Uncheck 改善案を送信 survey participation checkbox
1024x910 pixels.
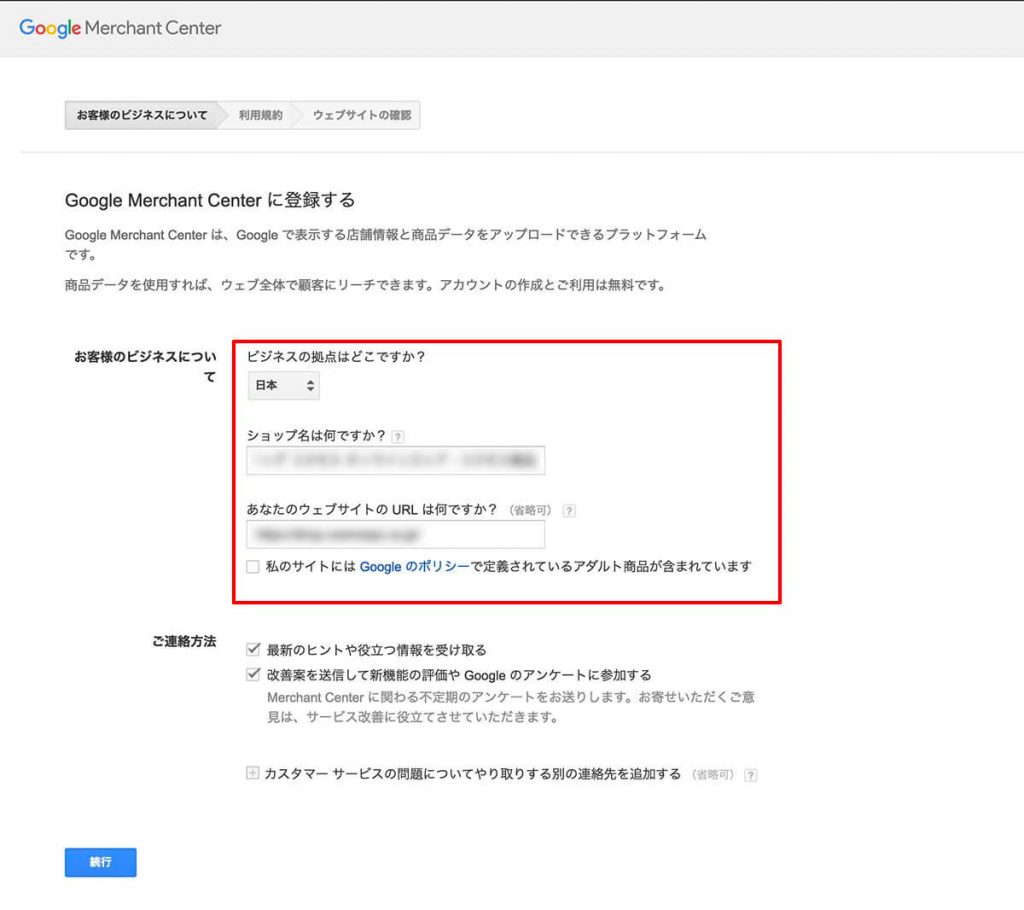tap(253, 674)
